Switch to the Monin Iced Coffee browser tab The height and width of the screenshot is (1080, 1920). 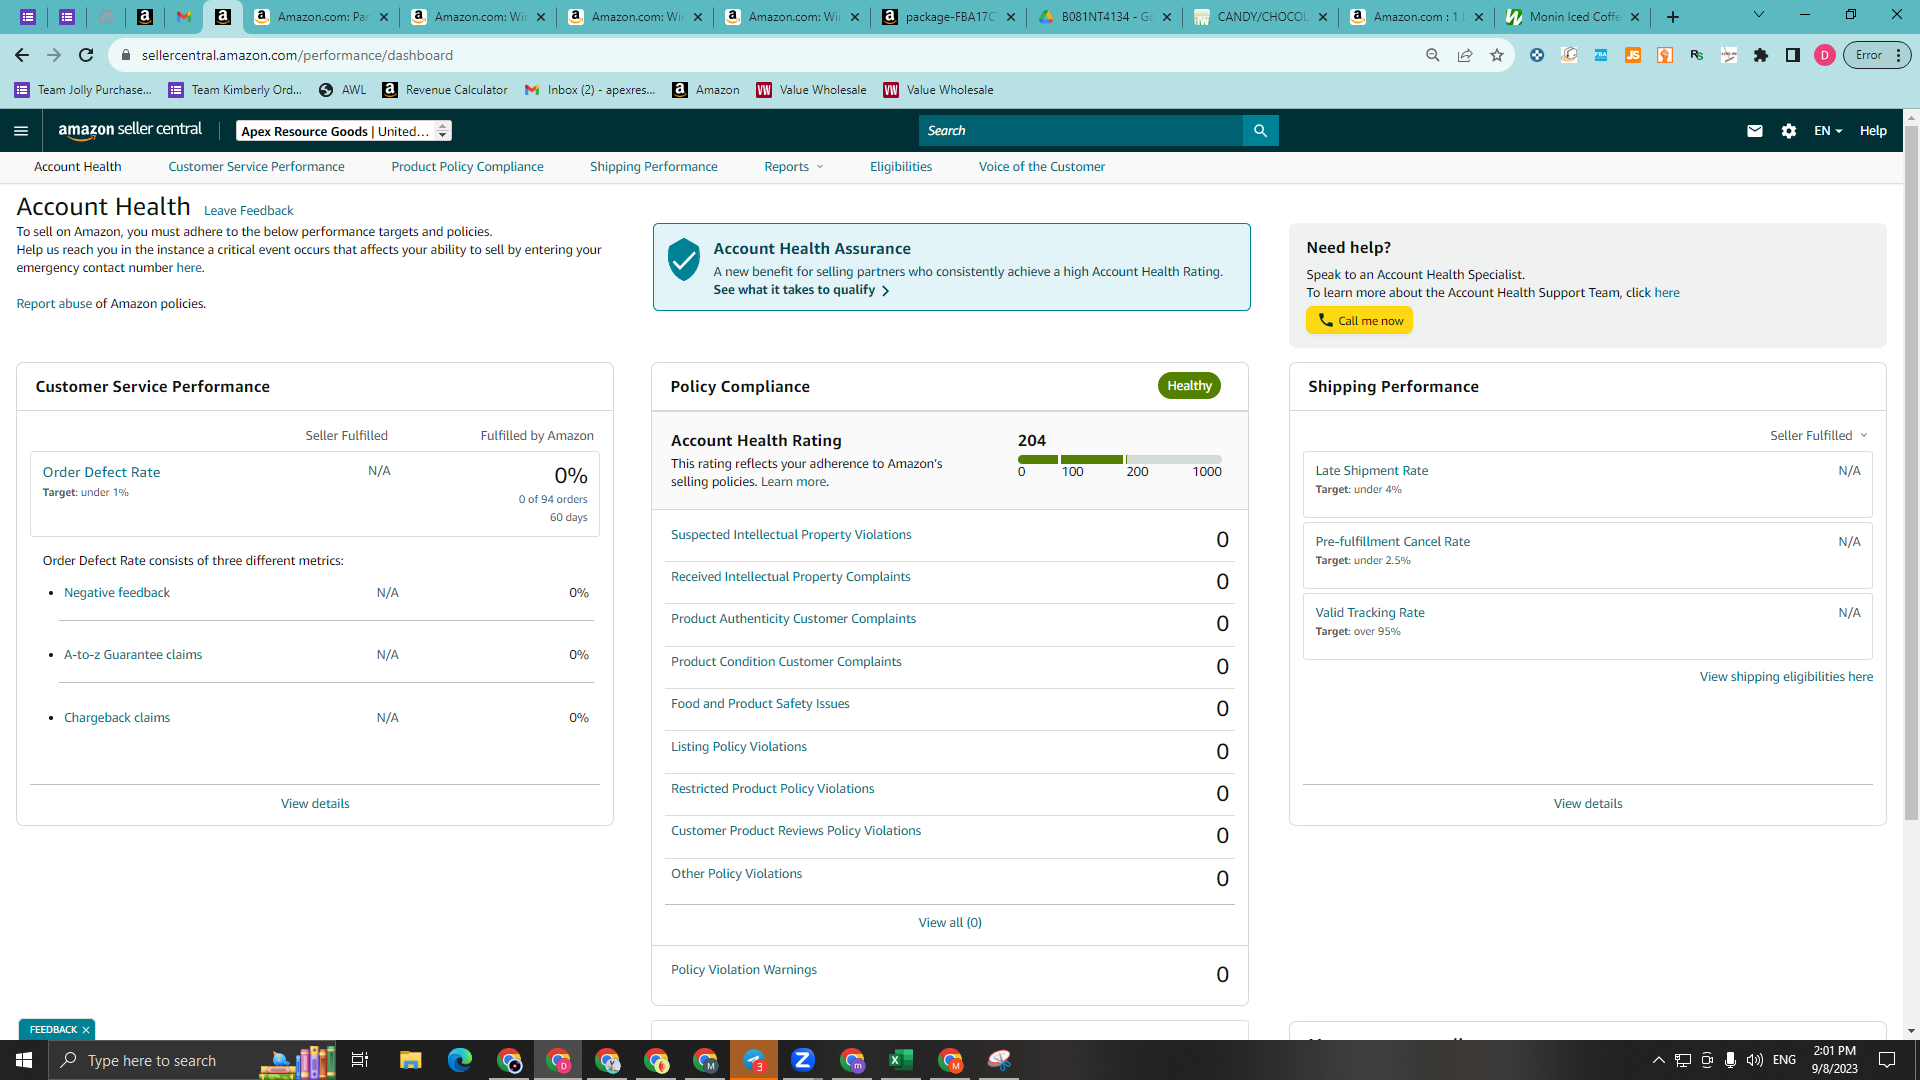[x=1573, y=17]
